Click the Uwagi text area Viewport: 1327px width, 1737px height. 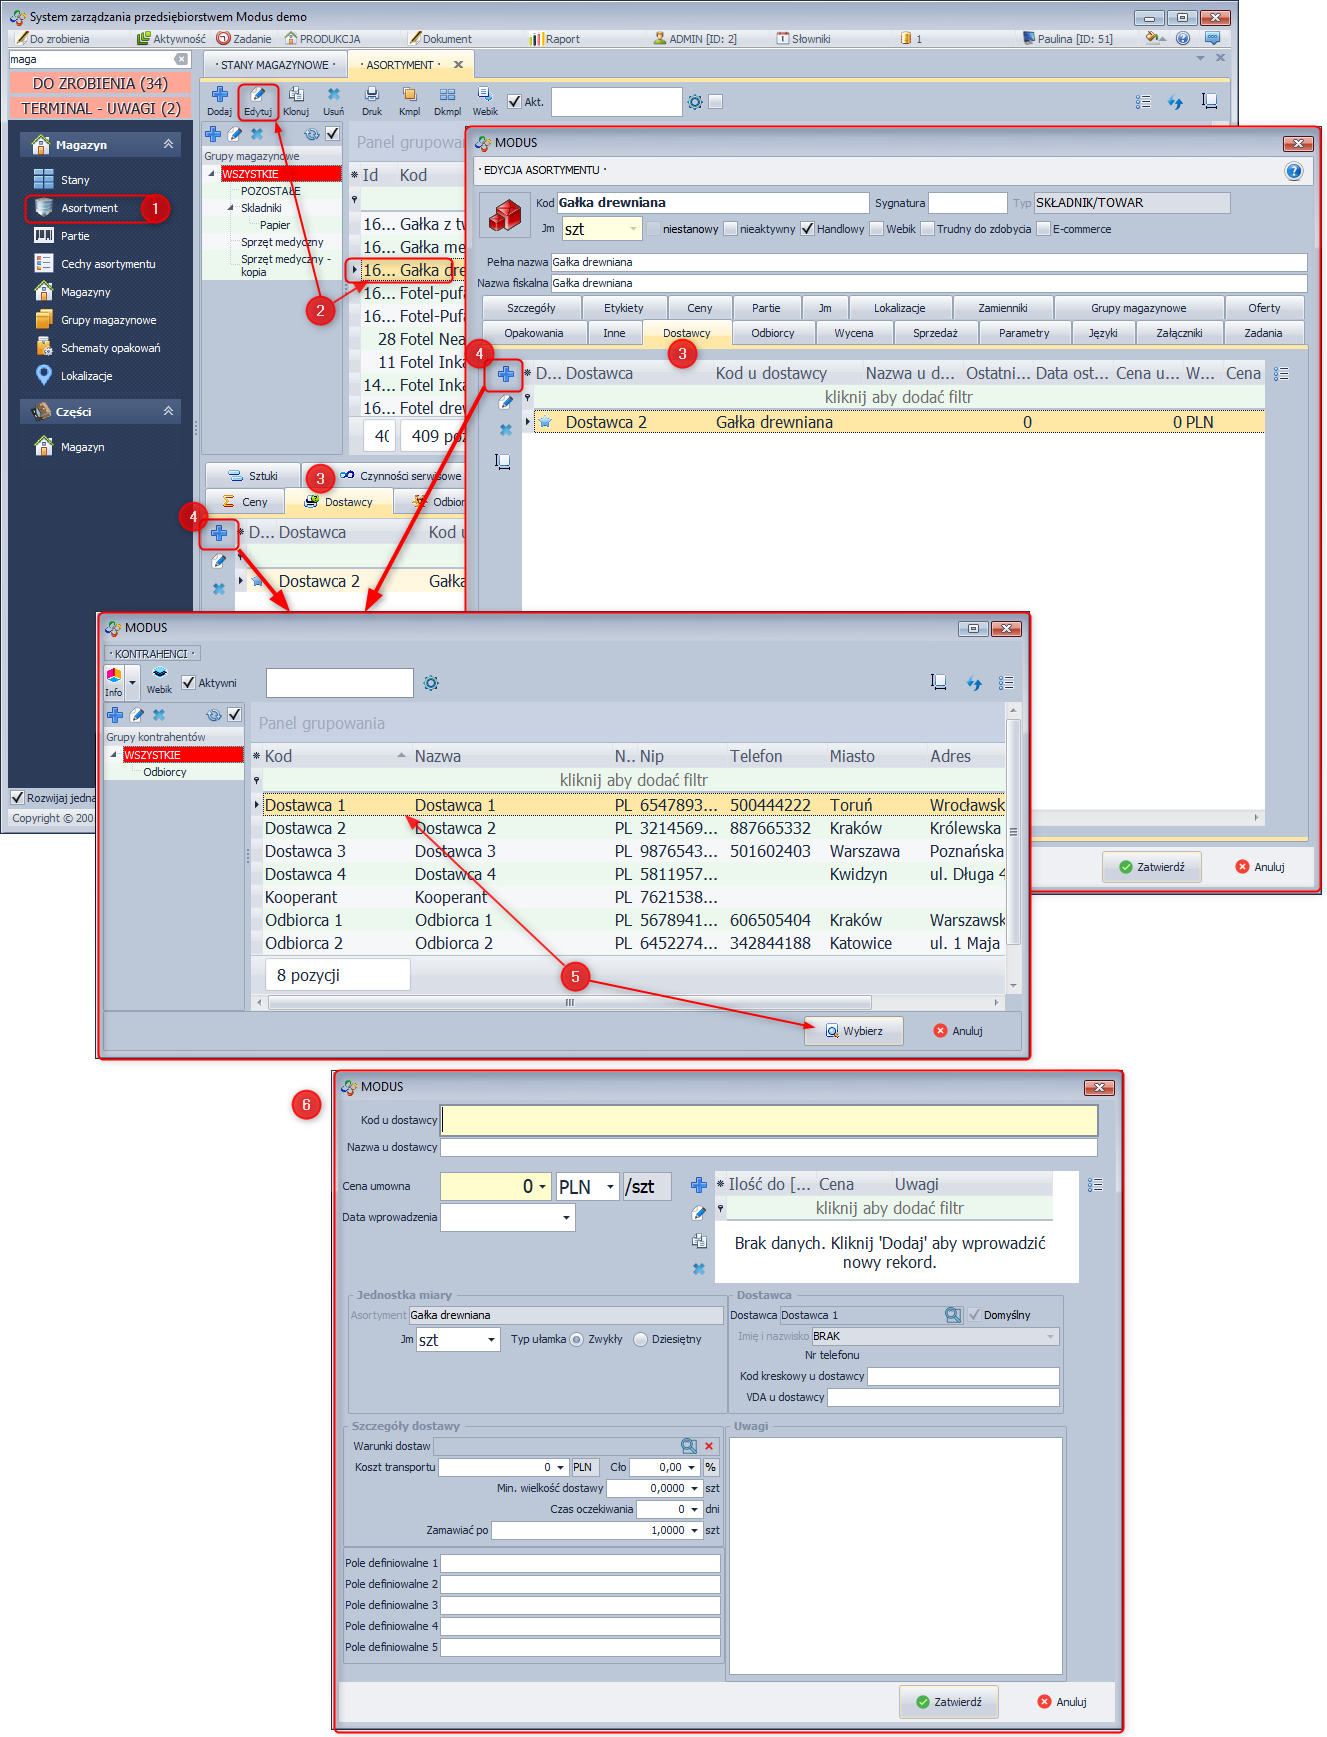[x=896, y=1556]
